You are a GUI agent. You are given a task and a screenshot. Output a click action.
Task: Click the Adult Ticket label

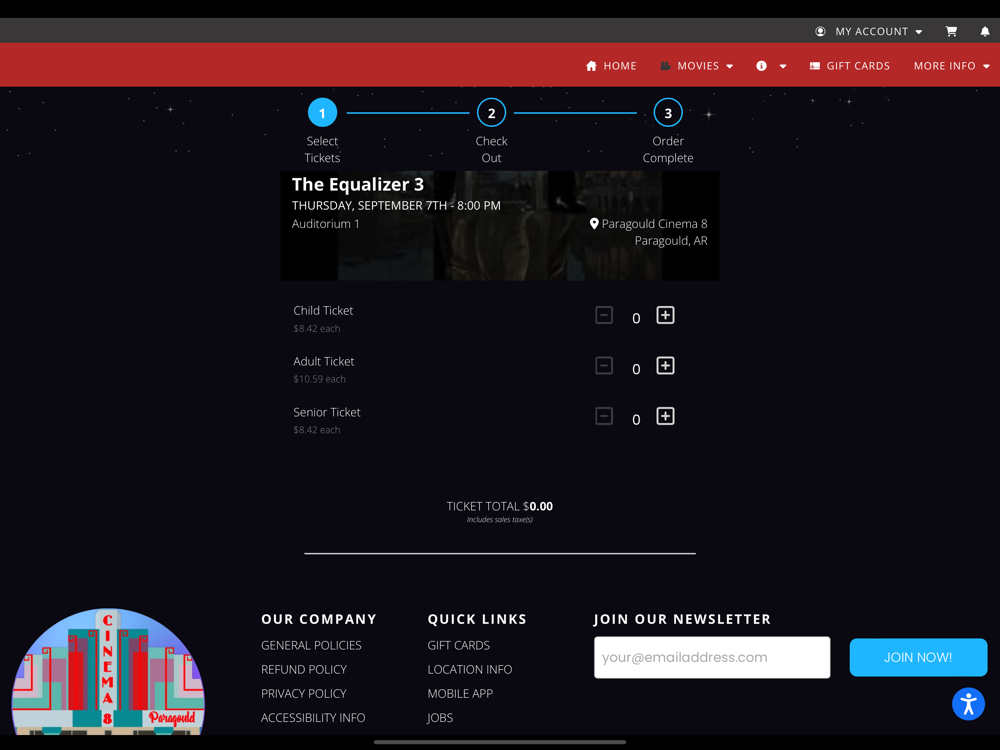tap(323, 362)
